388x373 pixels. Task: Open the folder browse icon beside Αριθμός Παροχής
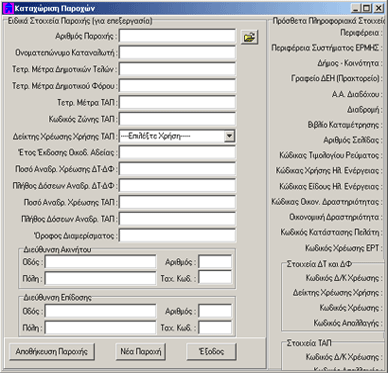250,38
